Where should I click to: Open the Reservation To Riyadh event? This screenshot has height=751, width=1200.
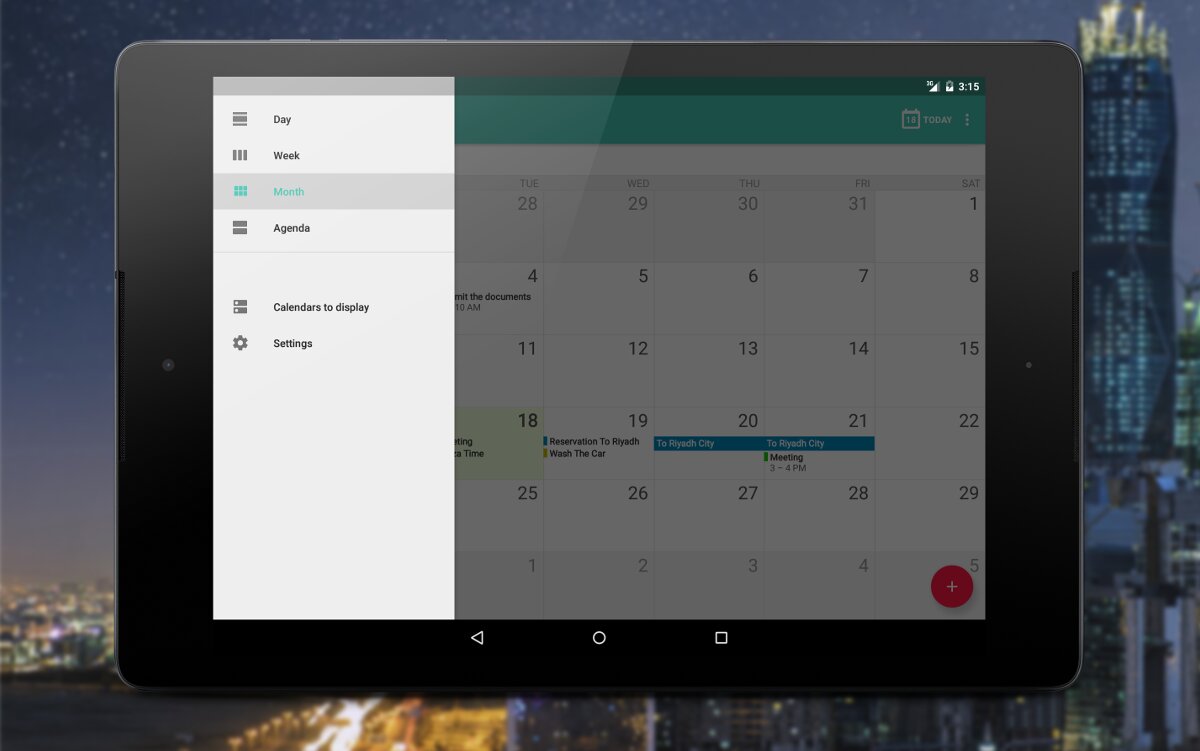[594, 441]
